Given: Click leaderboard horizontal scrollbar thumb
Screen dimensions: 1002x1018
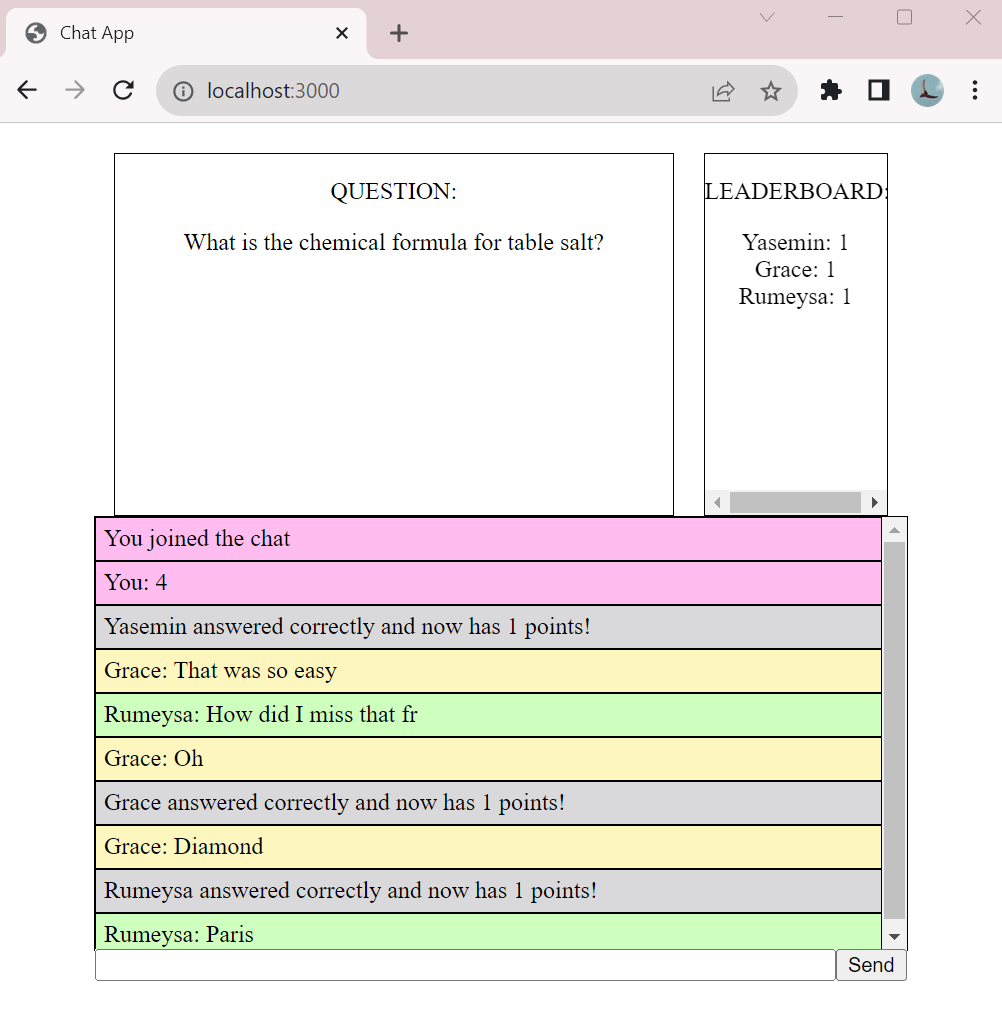Looking at the screenshot, I should pyautogui.click(x=795, y=502).
